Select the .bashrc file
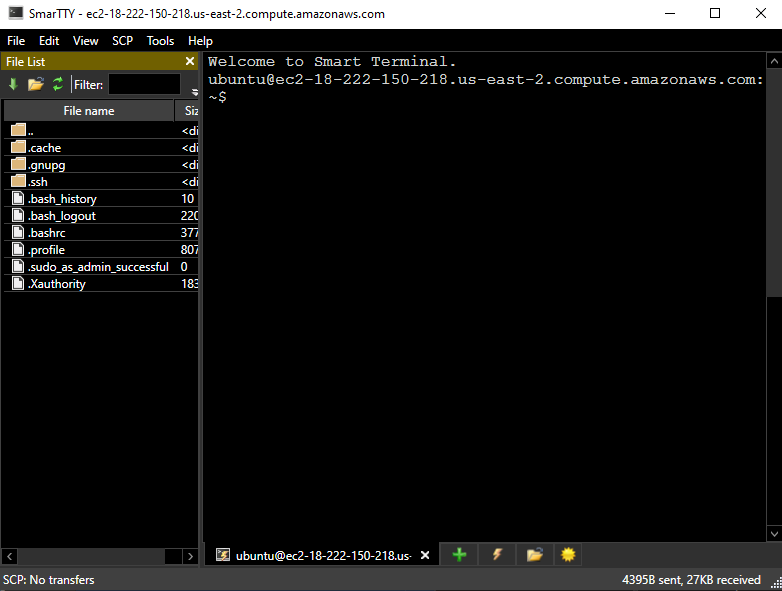This screenshot has height=591, width=782. click(101, 232)
